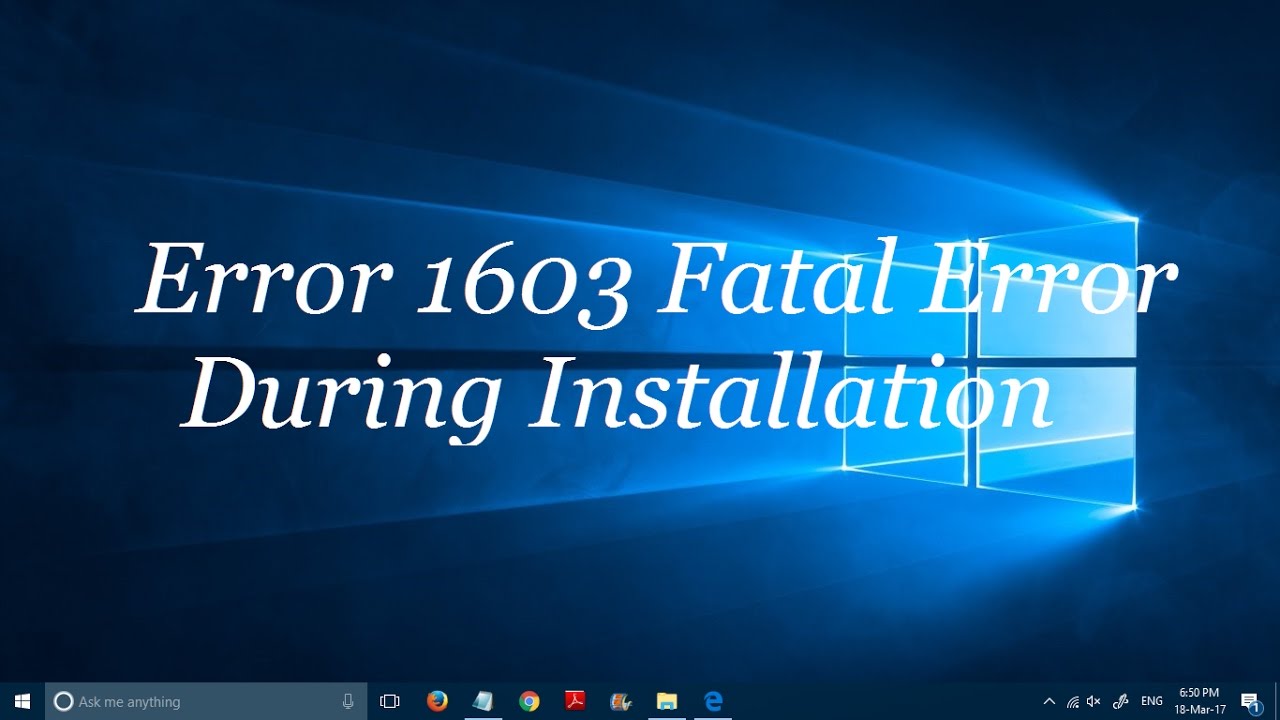Image resolution: width=1280 pixels, height=720 pixels.
Task: Show hidden system tray icons
Action: 1049,701
